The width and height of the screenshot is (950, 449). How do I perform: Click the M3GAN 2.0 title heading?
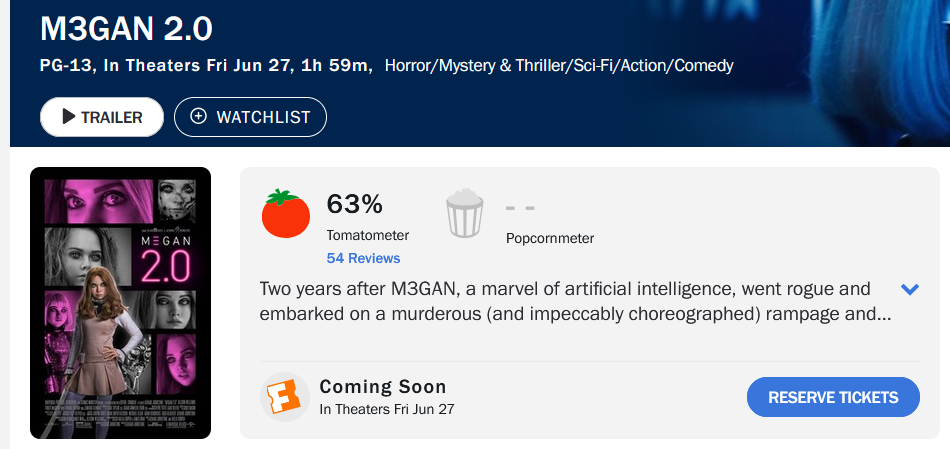coord(126,28)
